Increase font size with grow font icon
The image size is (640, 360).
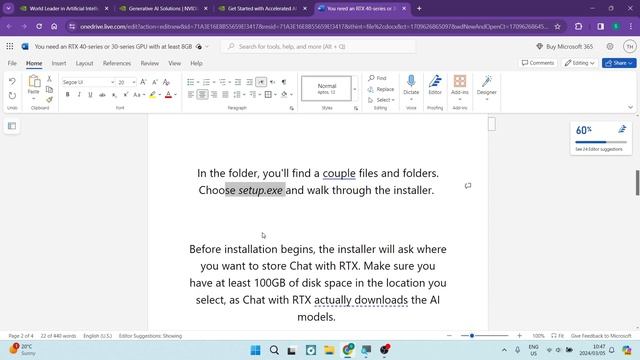143,82
